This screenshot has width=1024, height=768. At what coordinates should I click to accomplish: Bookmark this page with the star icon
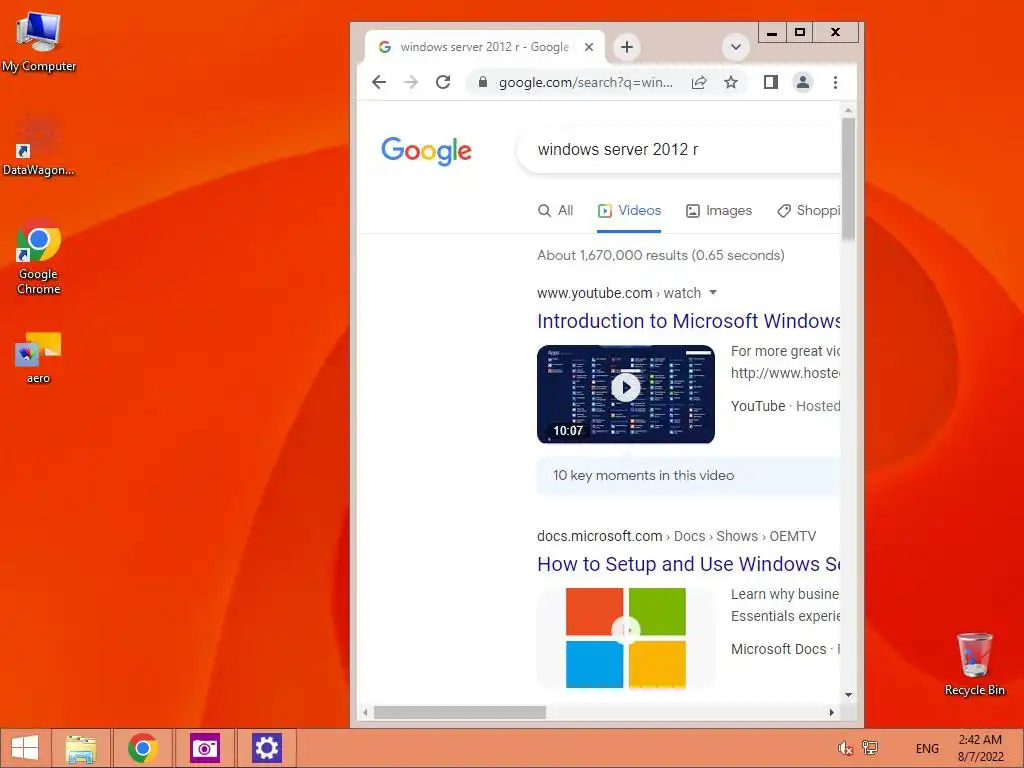point(731,82)
